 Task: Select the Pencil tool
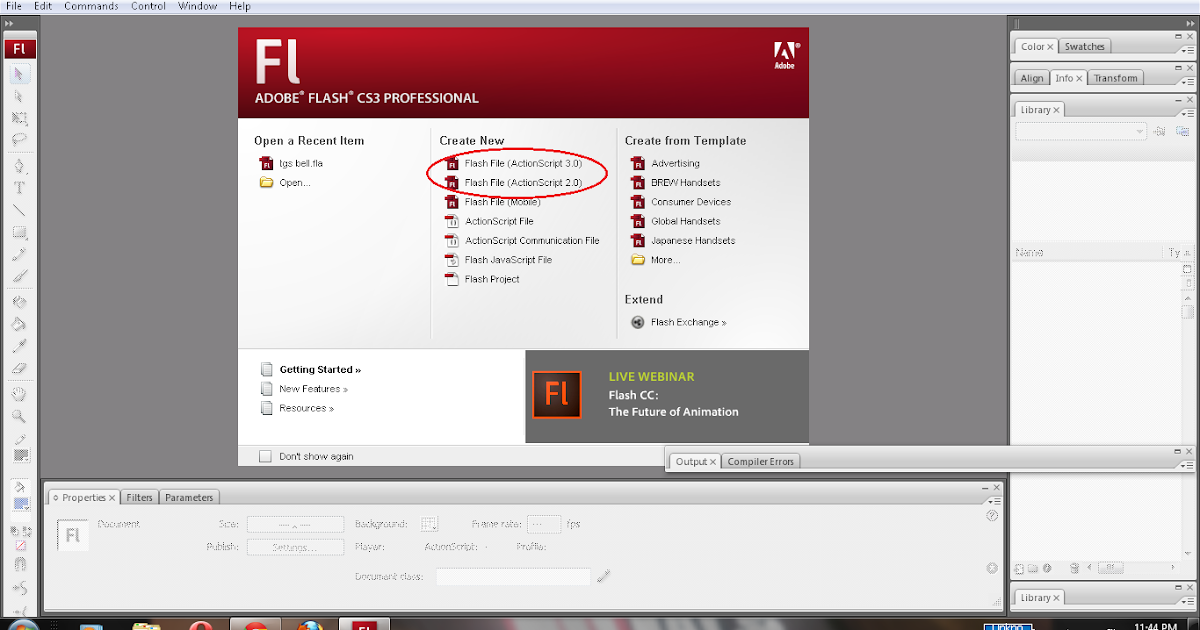pyautogui.click(x=19, y=254)
